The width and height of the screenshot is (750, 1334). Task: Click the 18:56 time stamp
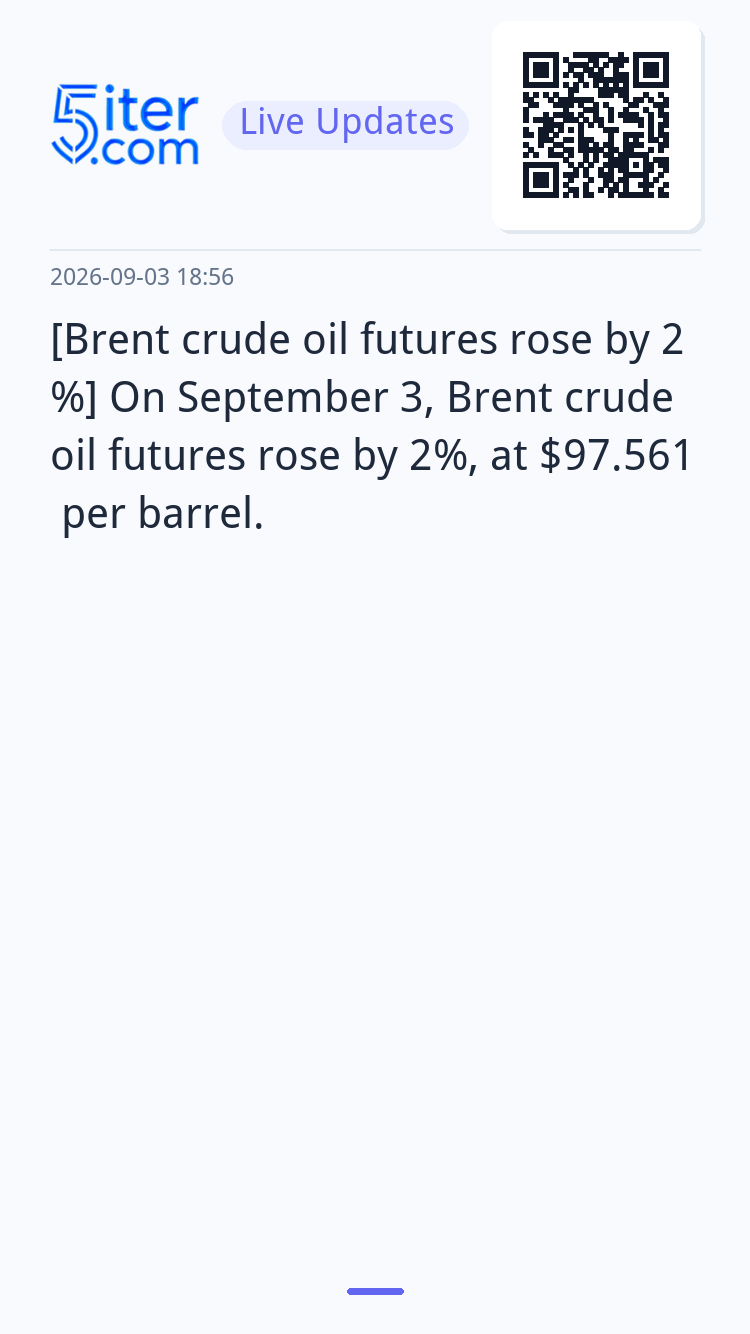[x=205, y=277]
